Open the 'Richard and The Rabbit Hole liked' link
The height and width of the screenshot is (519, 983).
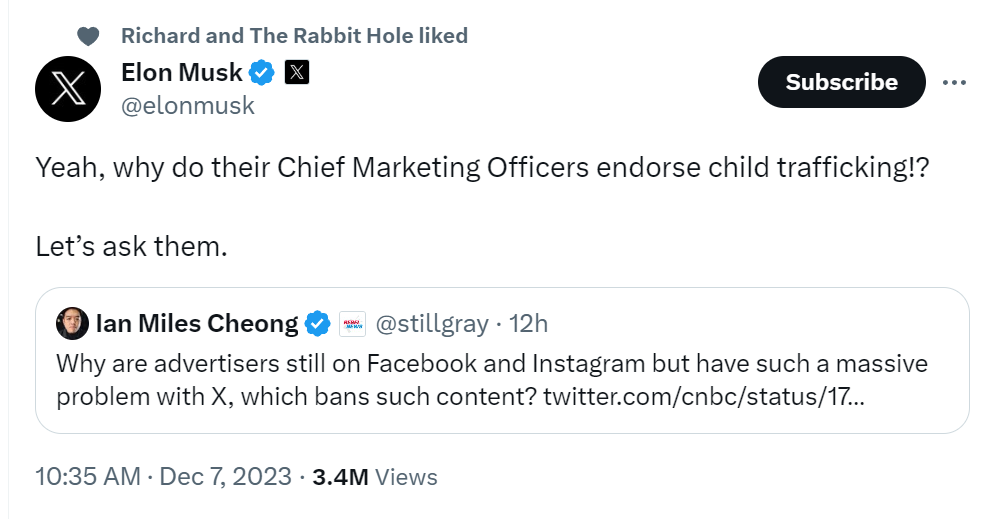pos(295,36)
